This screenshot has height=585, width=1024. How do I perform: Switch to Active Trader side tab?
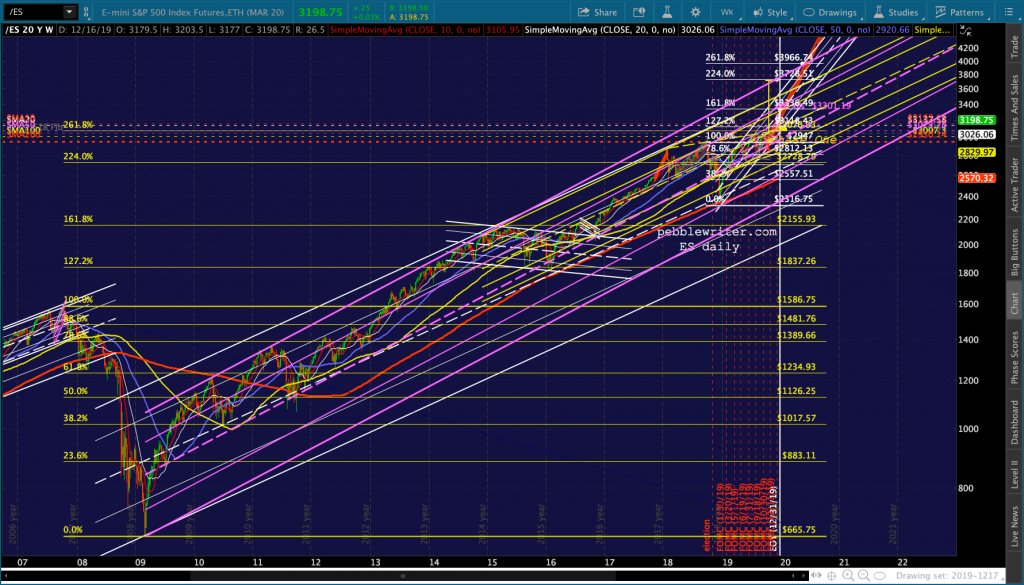point(1013,187)
